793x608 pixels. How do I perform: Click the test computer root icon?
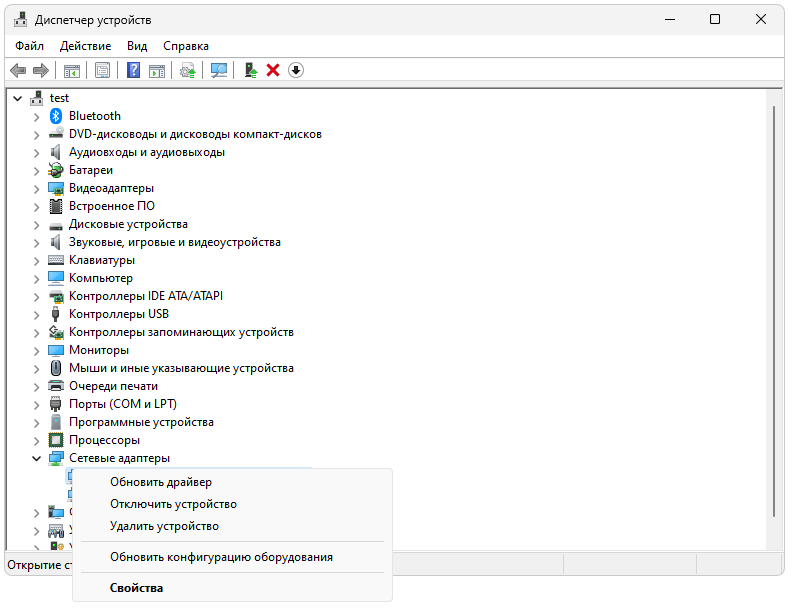[x=36, y=98]
